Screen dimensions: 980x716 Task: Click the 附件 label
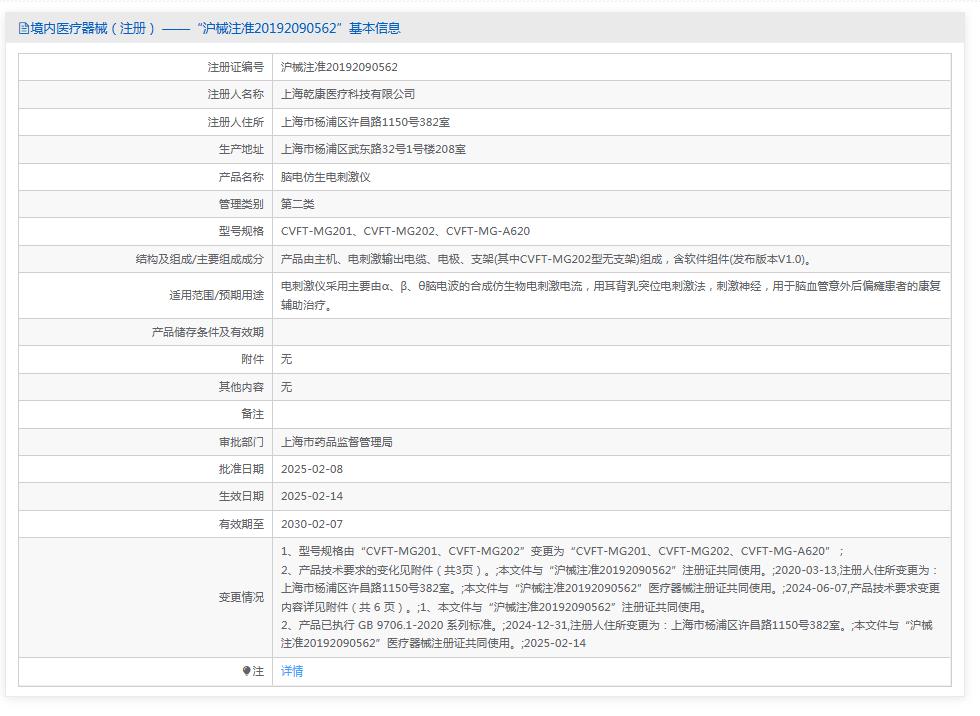pos(252,359)
